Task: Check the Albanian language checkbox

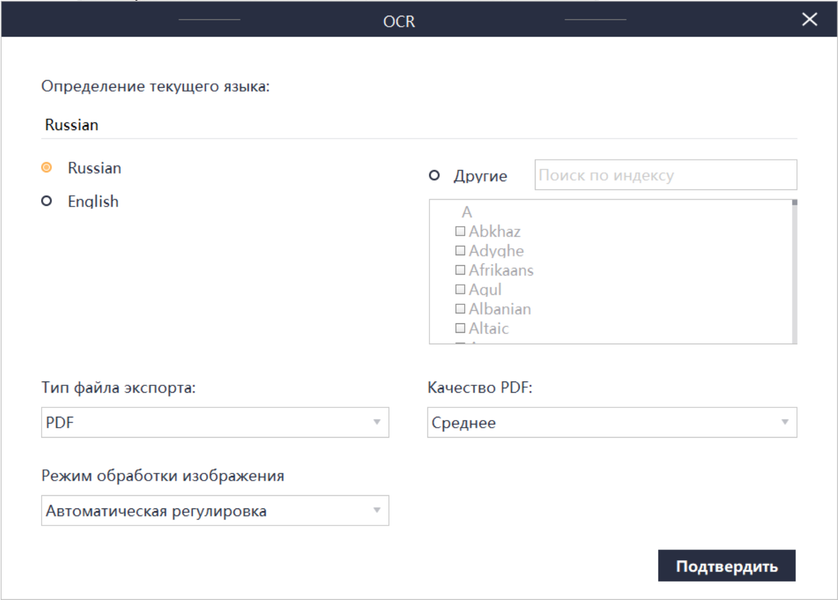Action: click(460, 309)
